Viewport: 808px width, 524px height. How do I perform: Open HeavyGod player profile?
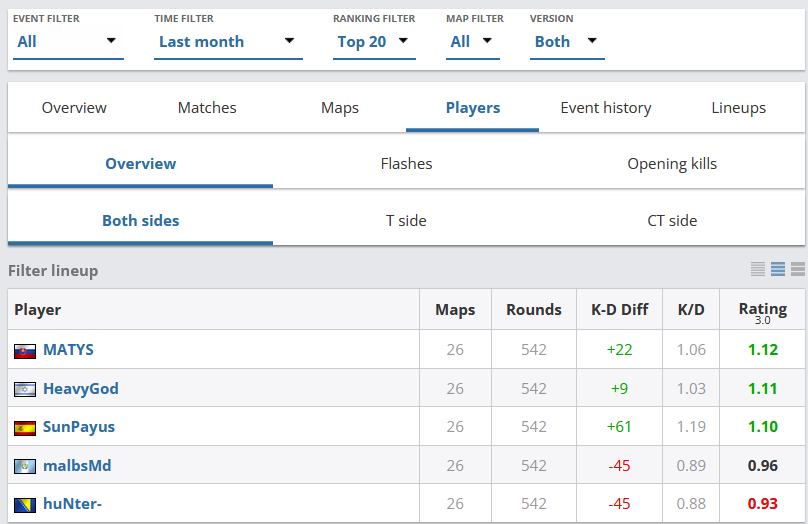[x=81, y=388]
